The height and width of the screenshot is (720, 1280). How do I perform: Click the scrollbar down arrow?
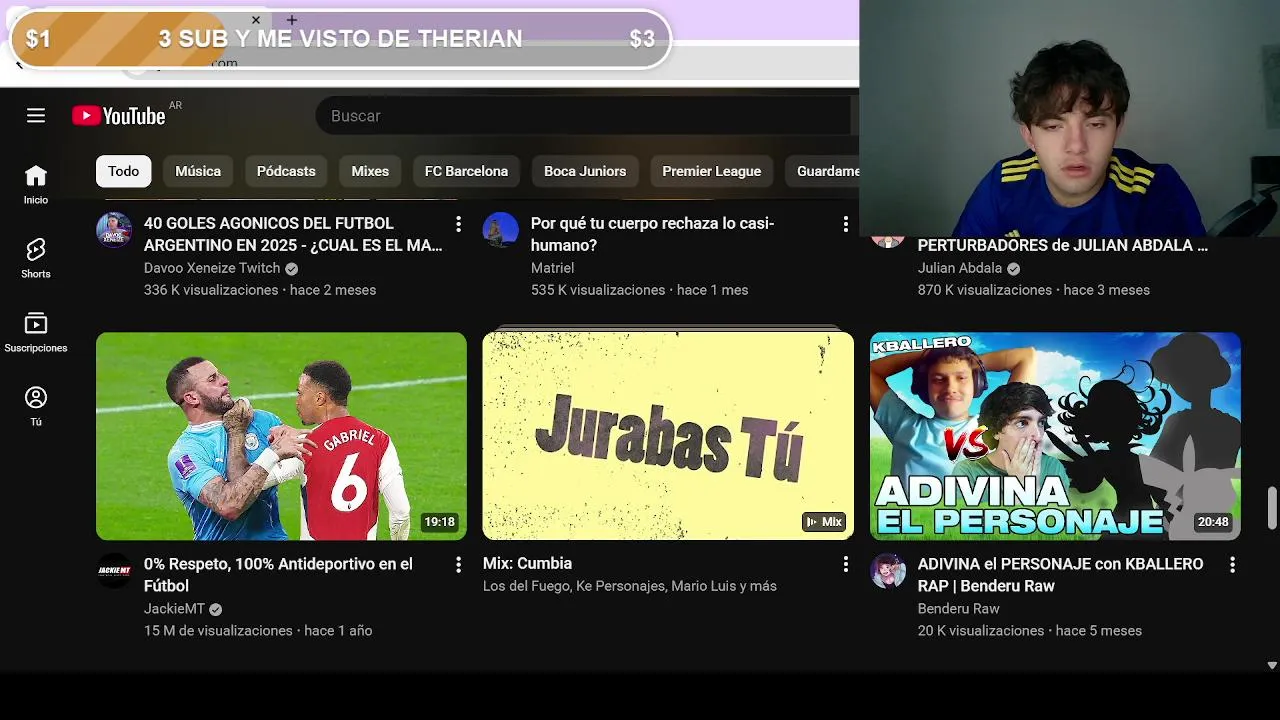coord(1272,665)
